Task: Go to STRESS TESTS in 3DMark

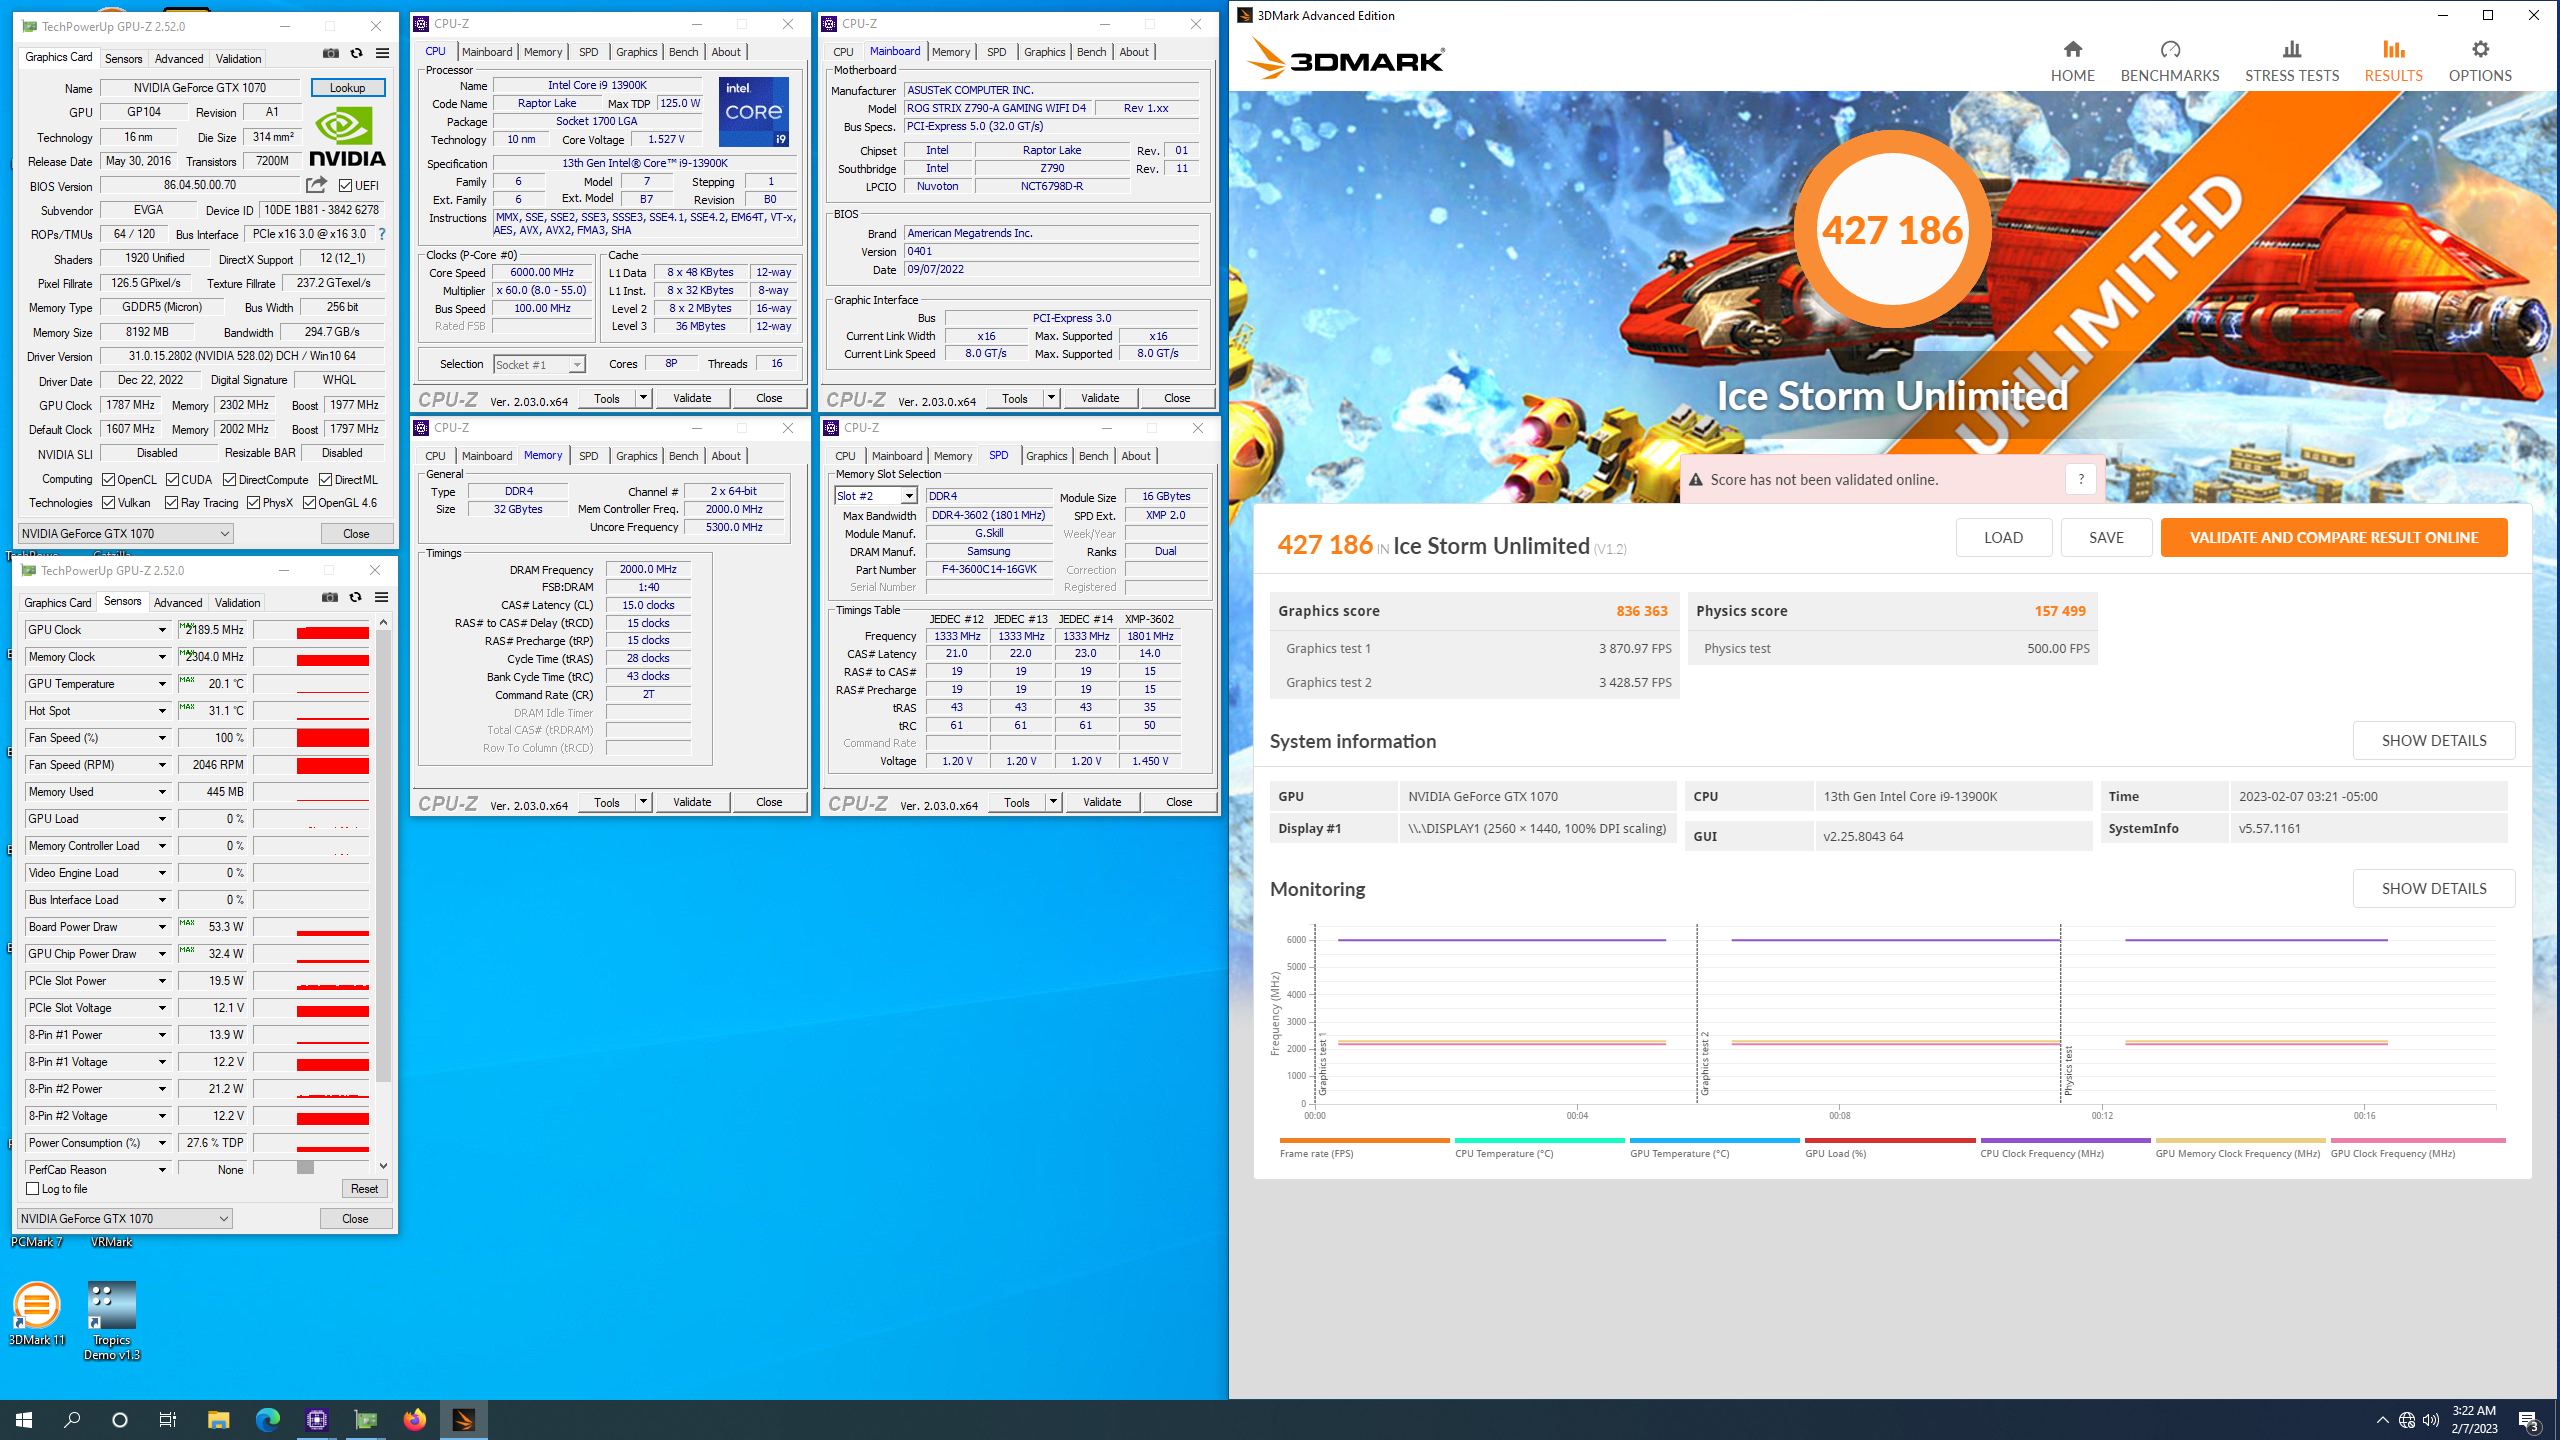Action: pos(2291,62)
